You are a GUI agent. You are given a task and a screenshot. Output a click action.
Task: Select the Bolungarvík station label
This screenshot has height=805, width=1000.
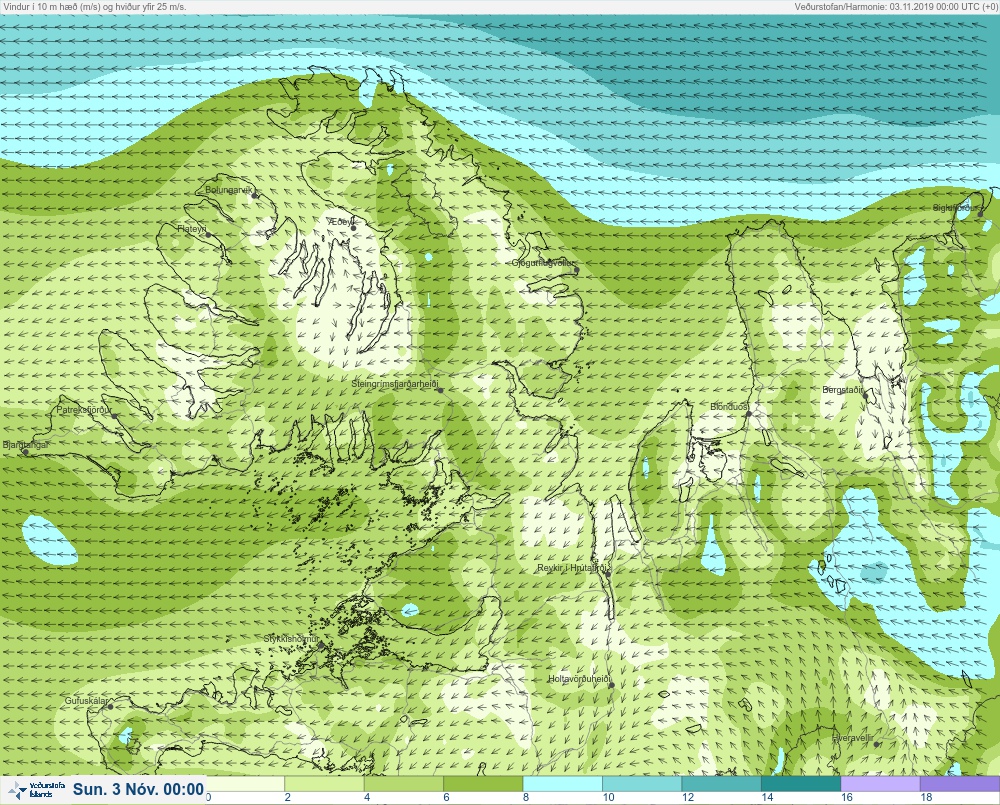coord(229,190)
